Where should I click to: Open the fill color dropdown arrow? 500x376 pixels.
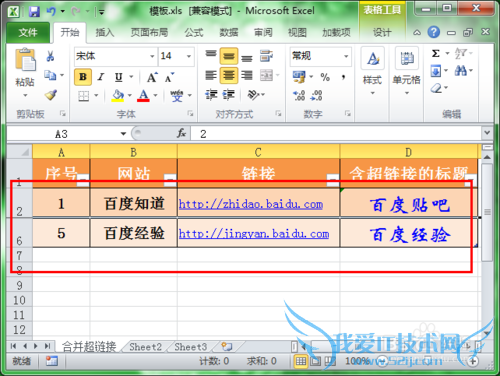(130, 96)
